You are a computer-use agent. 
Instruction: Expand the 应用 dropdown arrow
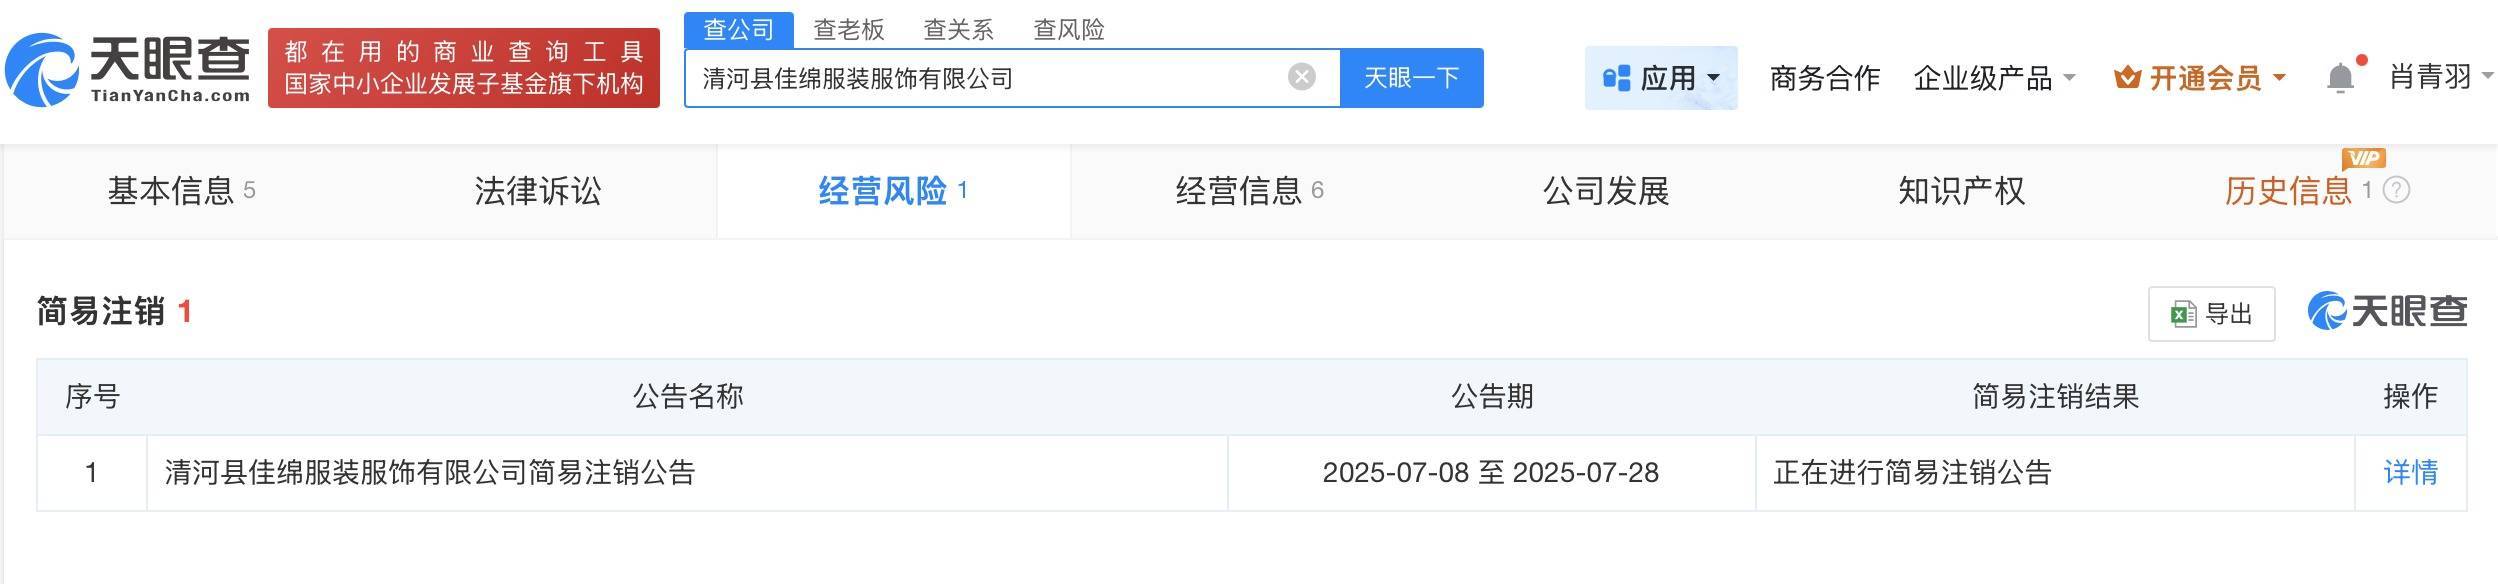[1713, 77]
